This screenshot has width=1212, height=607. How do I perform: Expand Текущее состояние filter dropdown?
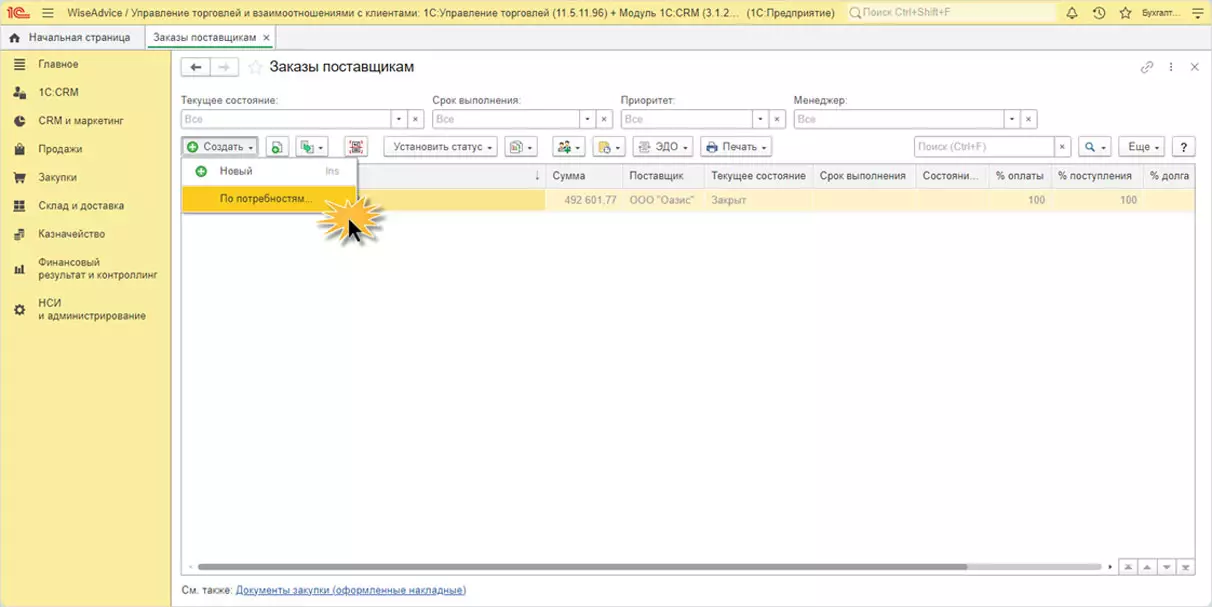(x=399, y=119)
